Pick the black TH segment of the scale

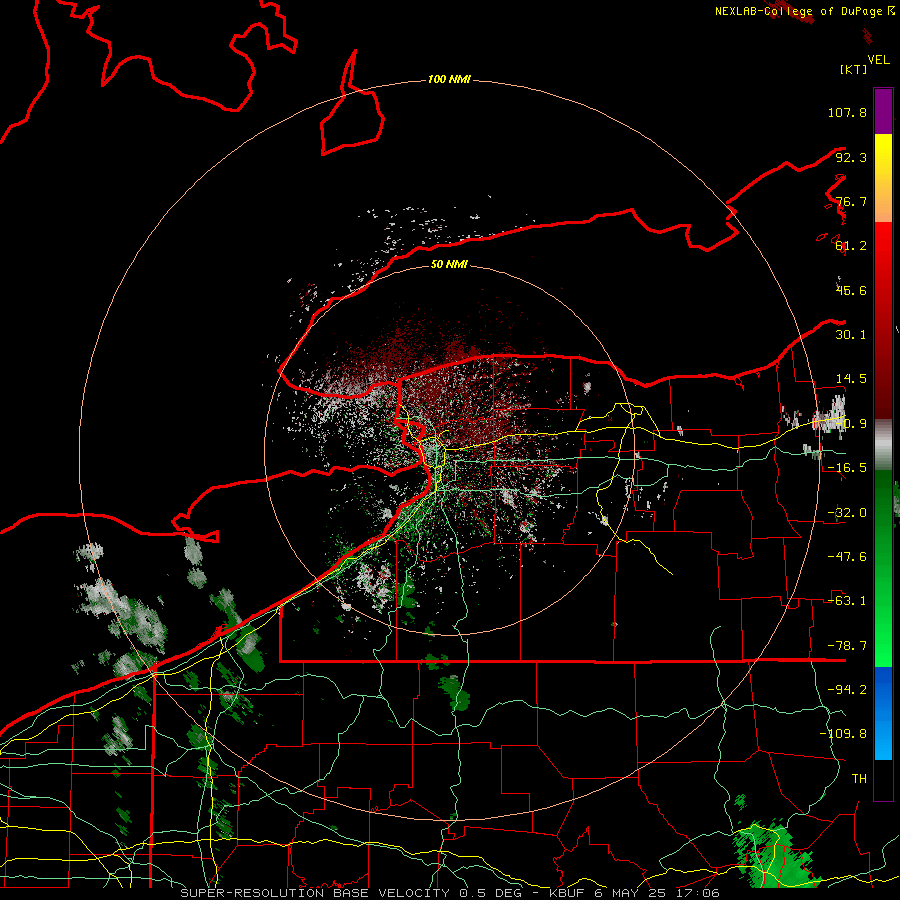pos(883,780)
